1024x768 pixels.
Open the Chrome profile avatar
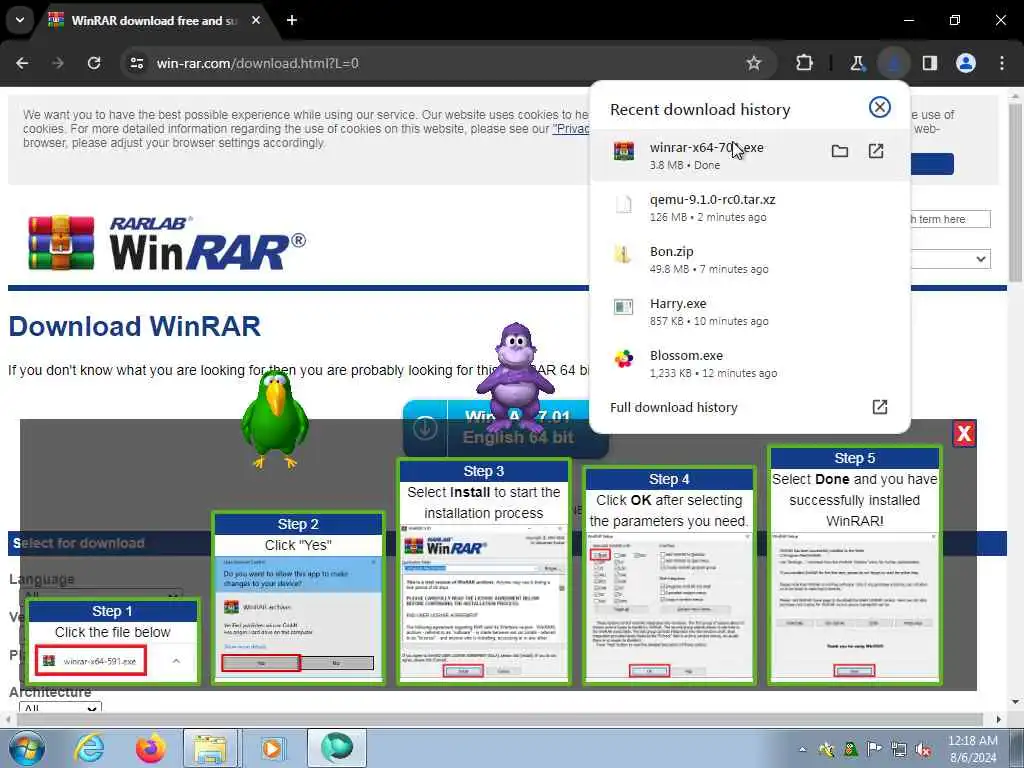pos(966,63)
